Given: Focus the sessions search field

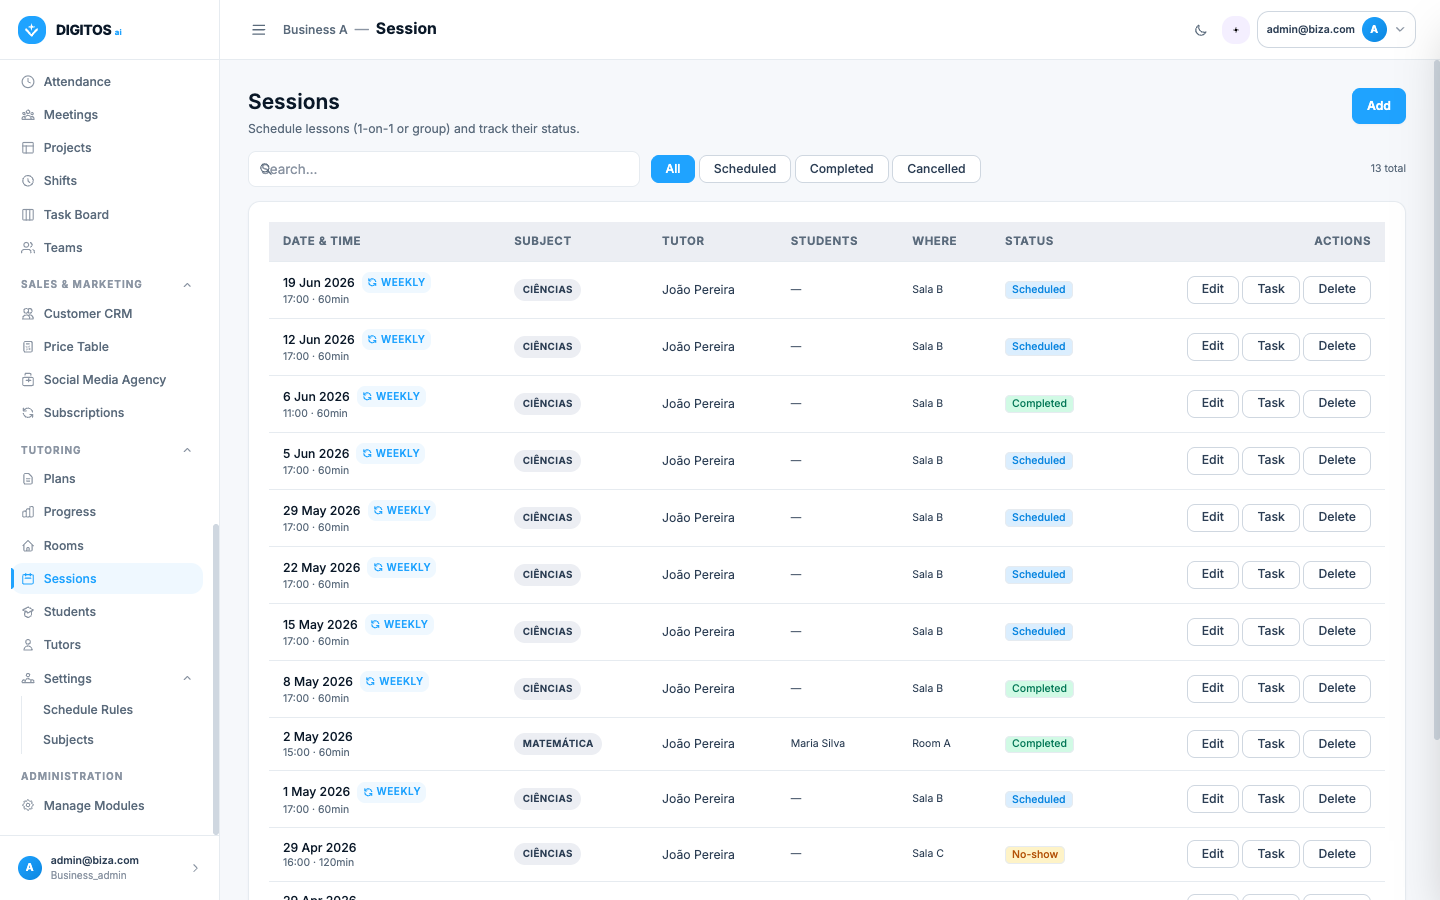Looking at the screenshot, I should (444, 169).
